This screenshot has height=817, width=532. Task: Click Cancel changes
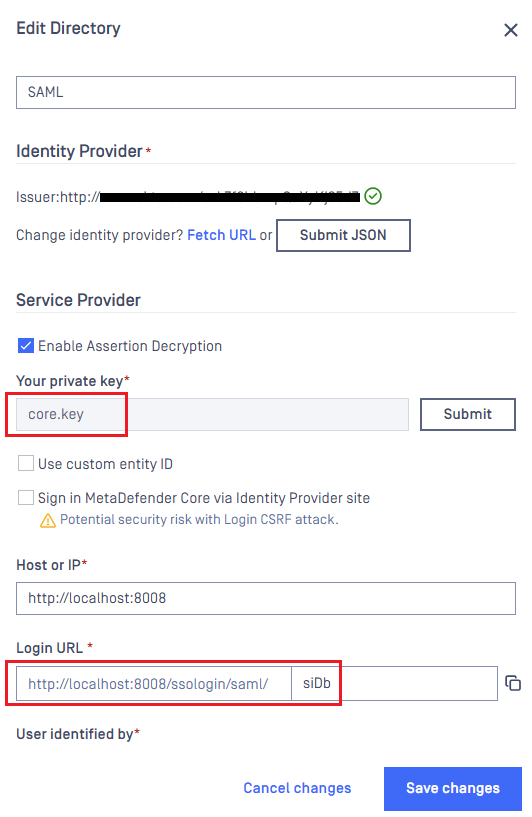click(x=297, y=788)
